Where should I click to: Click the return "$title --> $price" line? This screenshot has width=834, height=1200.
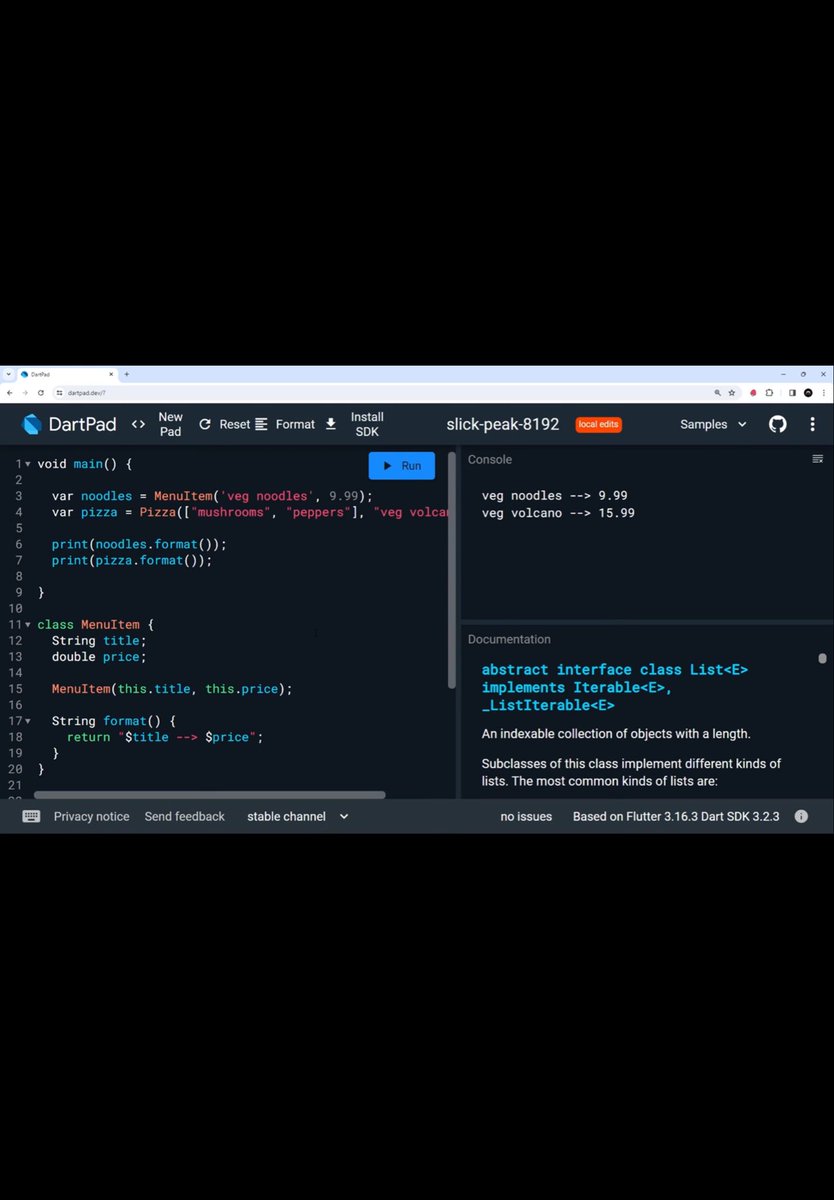click(165, 736)
